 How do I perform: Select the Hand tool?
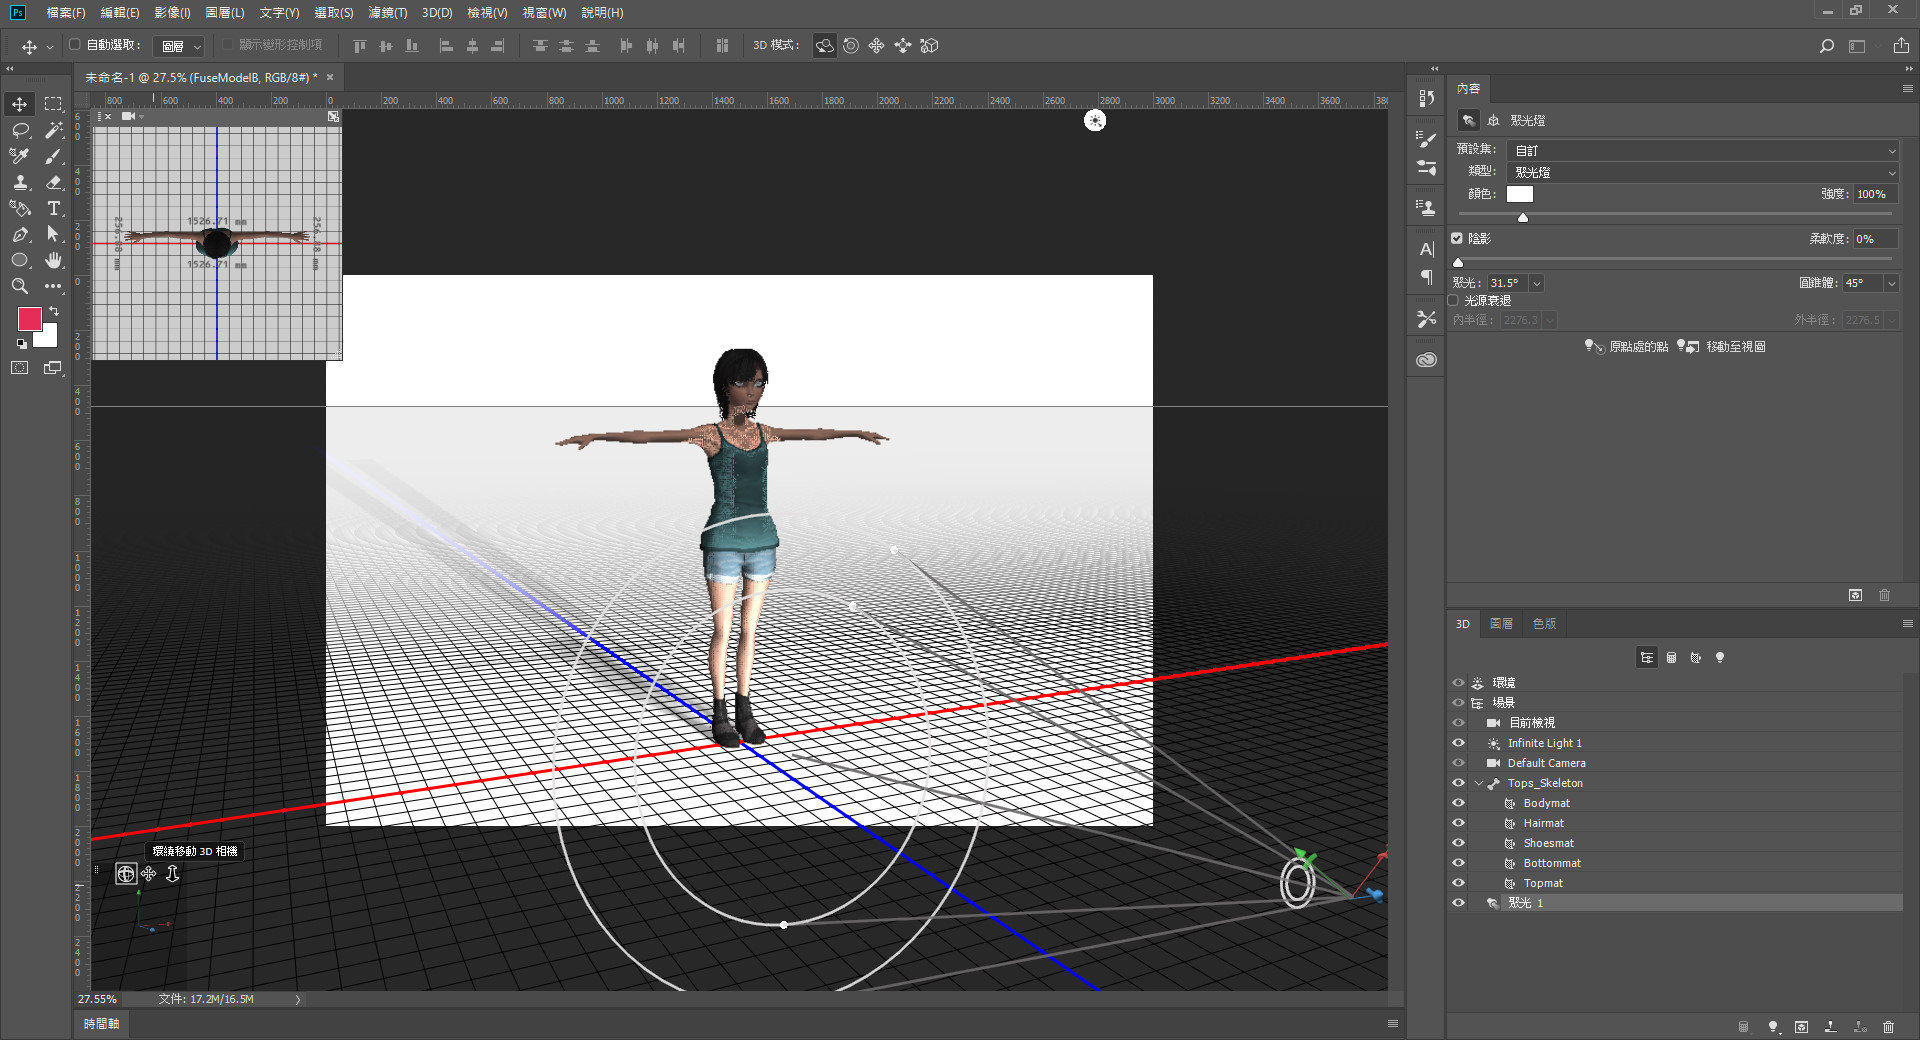coord(54,261)
